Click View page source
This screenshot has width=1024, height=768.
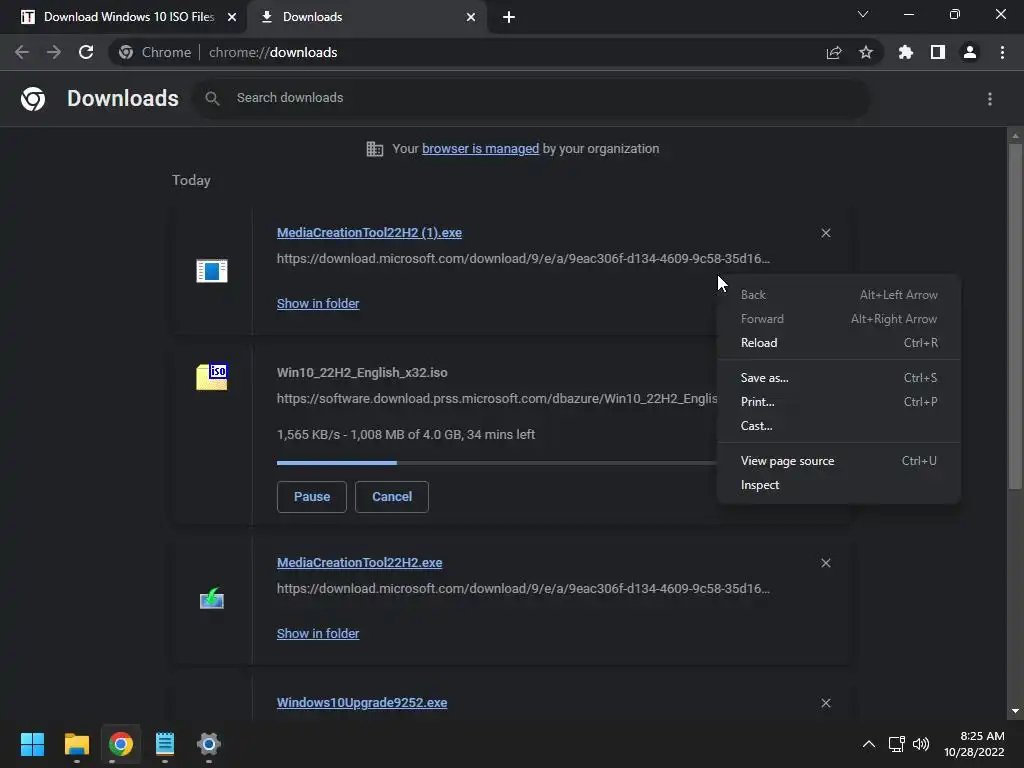click(x=839, y=461)
